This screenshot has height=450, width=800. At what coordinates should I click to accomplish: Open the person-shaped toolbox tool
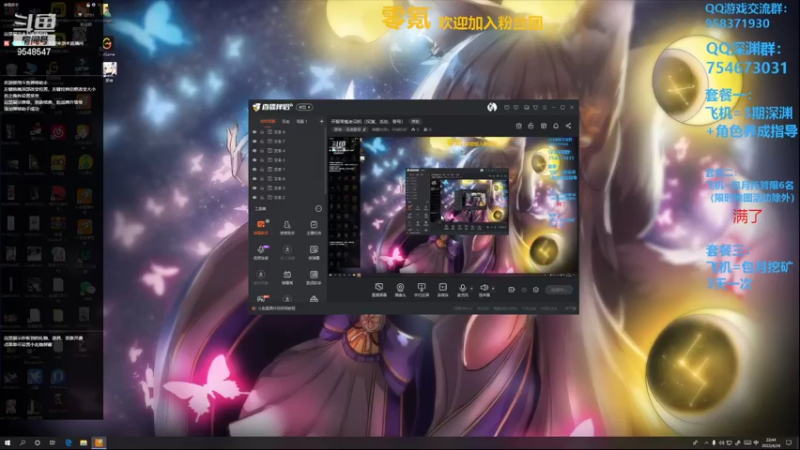coord(287,227)
